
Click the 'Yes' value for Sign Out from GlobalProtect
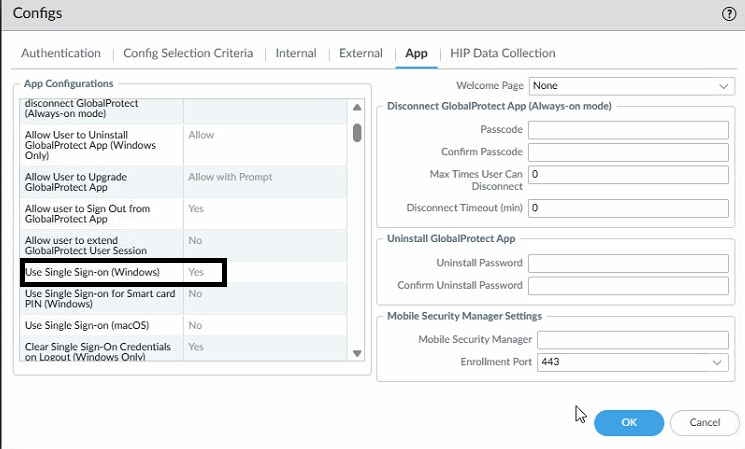tap(196, 209)
